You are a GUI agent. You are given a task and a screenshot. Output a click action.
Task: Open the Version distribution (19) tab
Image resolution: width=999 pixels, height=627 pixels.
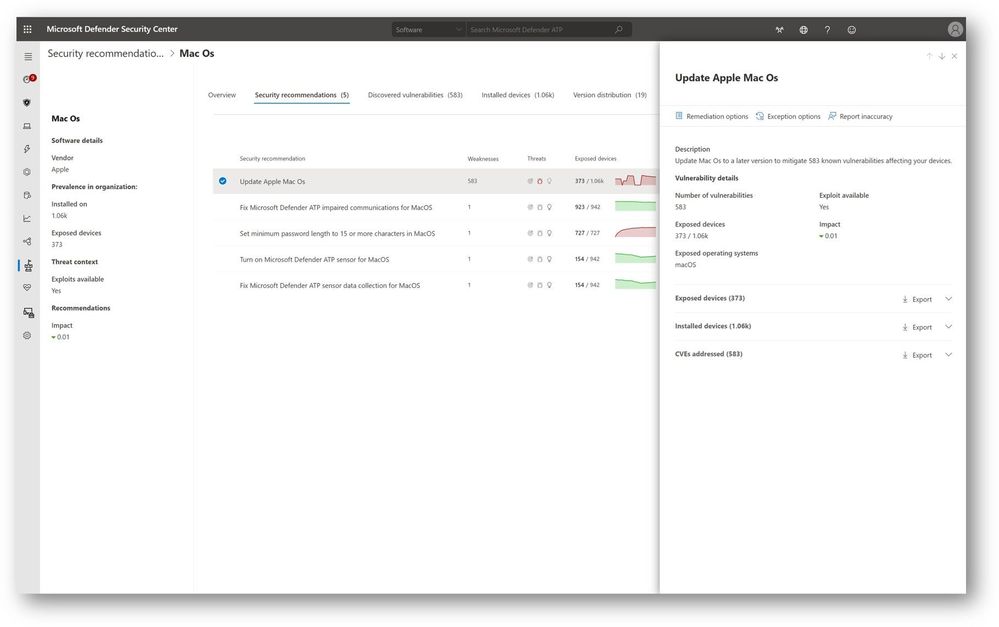point(610,95)
